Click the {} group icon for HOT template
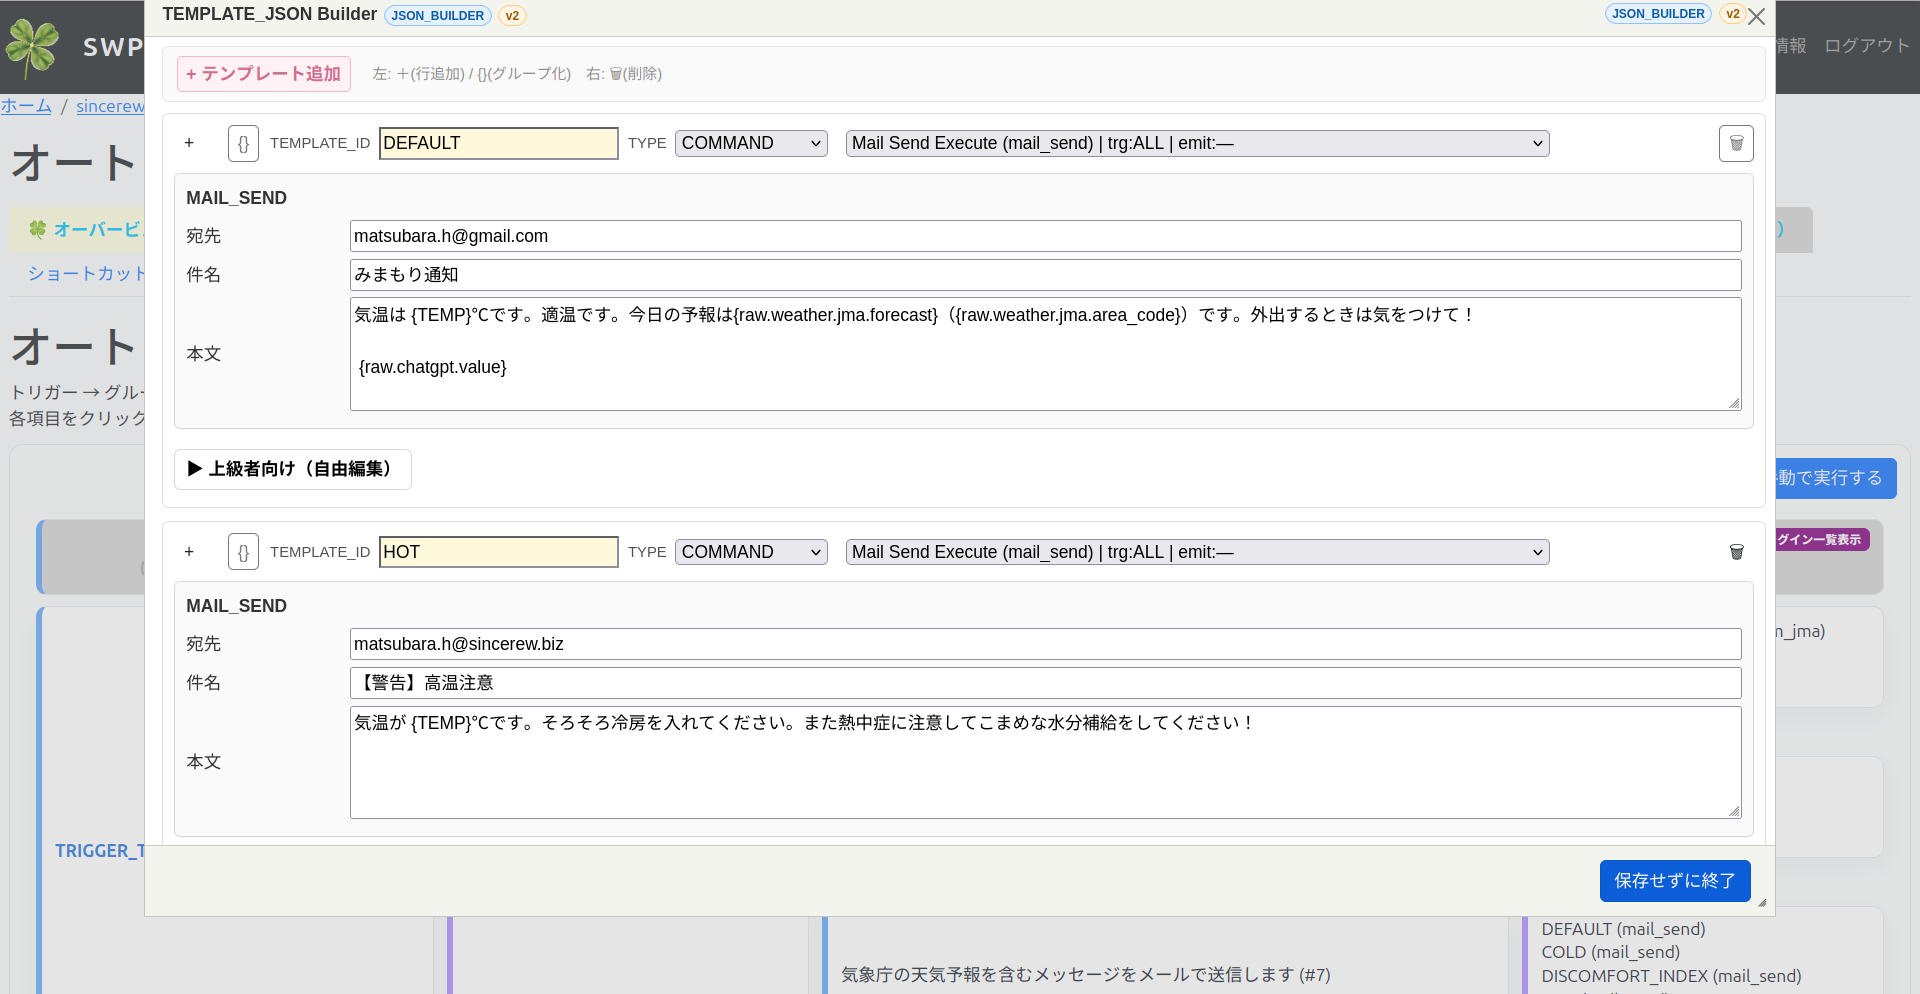Viewport: 1920px width, 994px height. point(243,551)
